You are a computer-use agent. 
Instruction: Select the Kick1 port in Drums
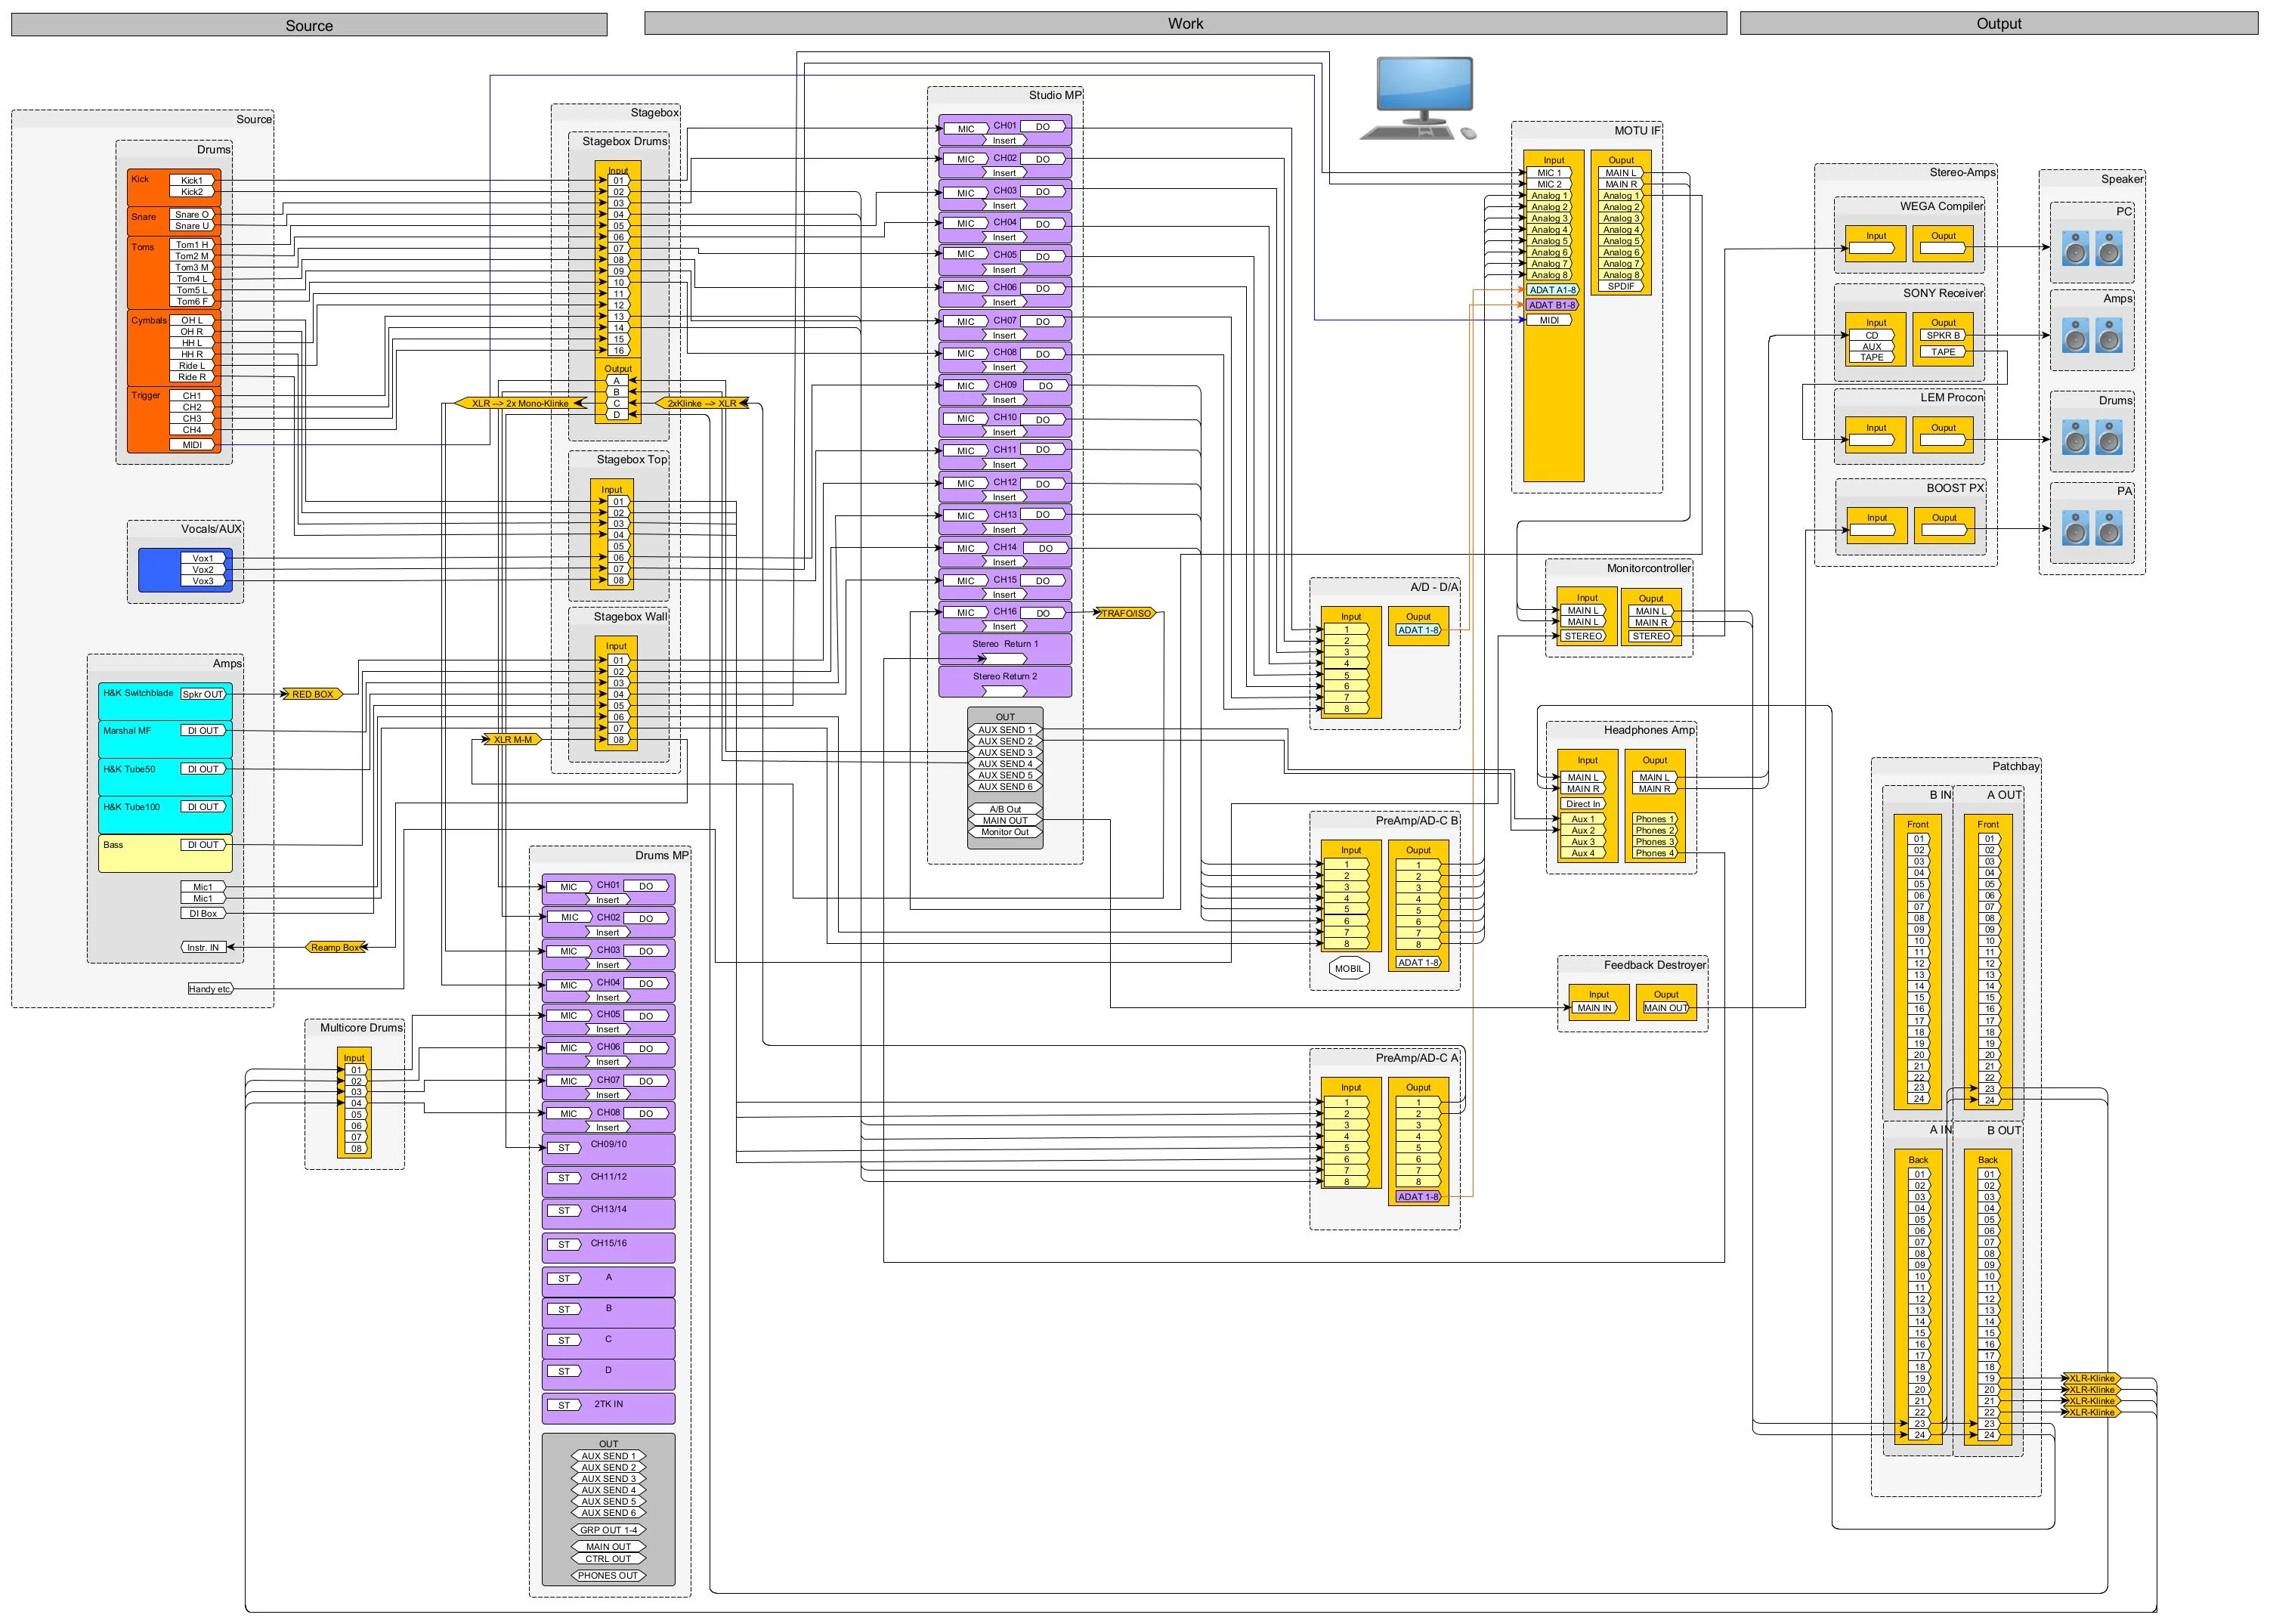click(192, 181)
